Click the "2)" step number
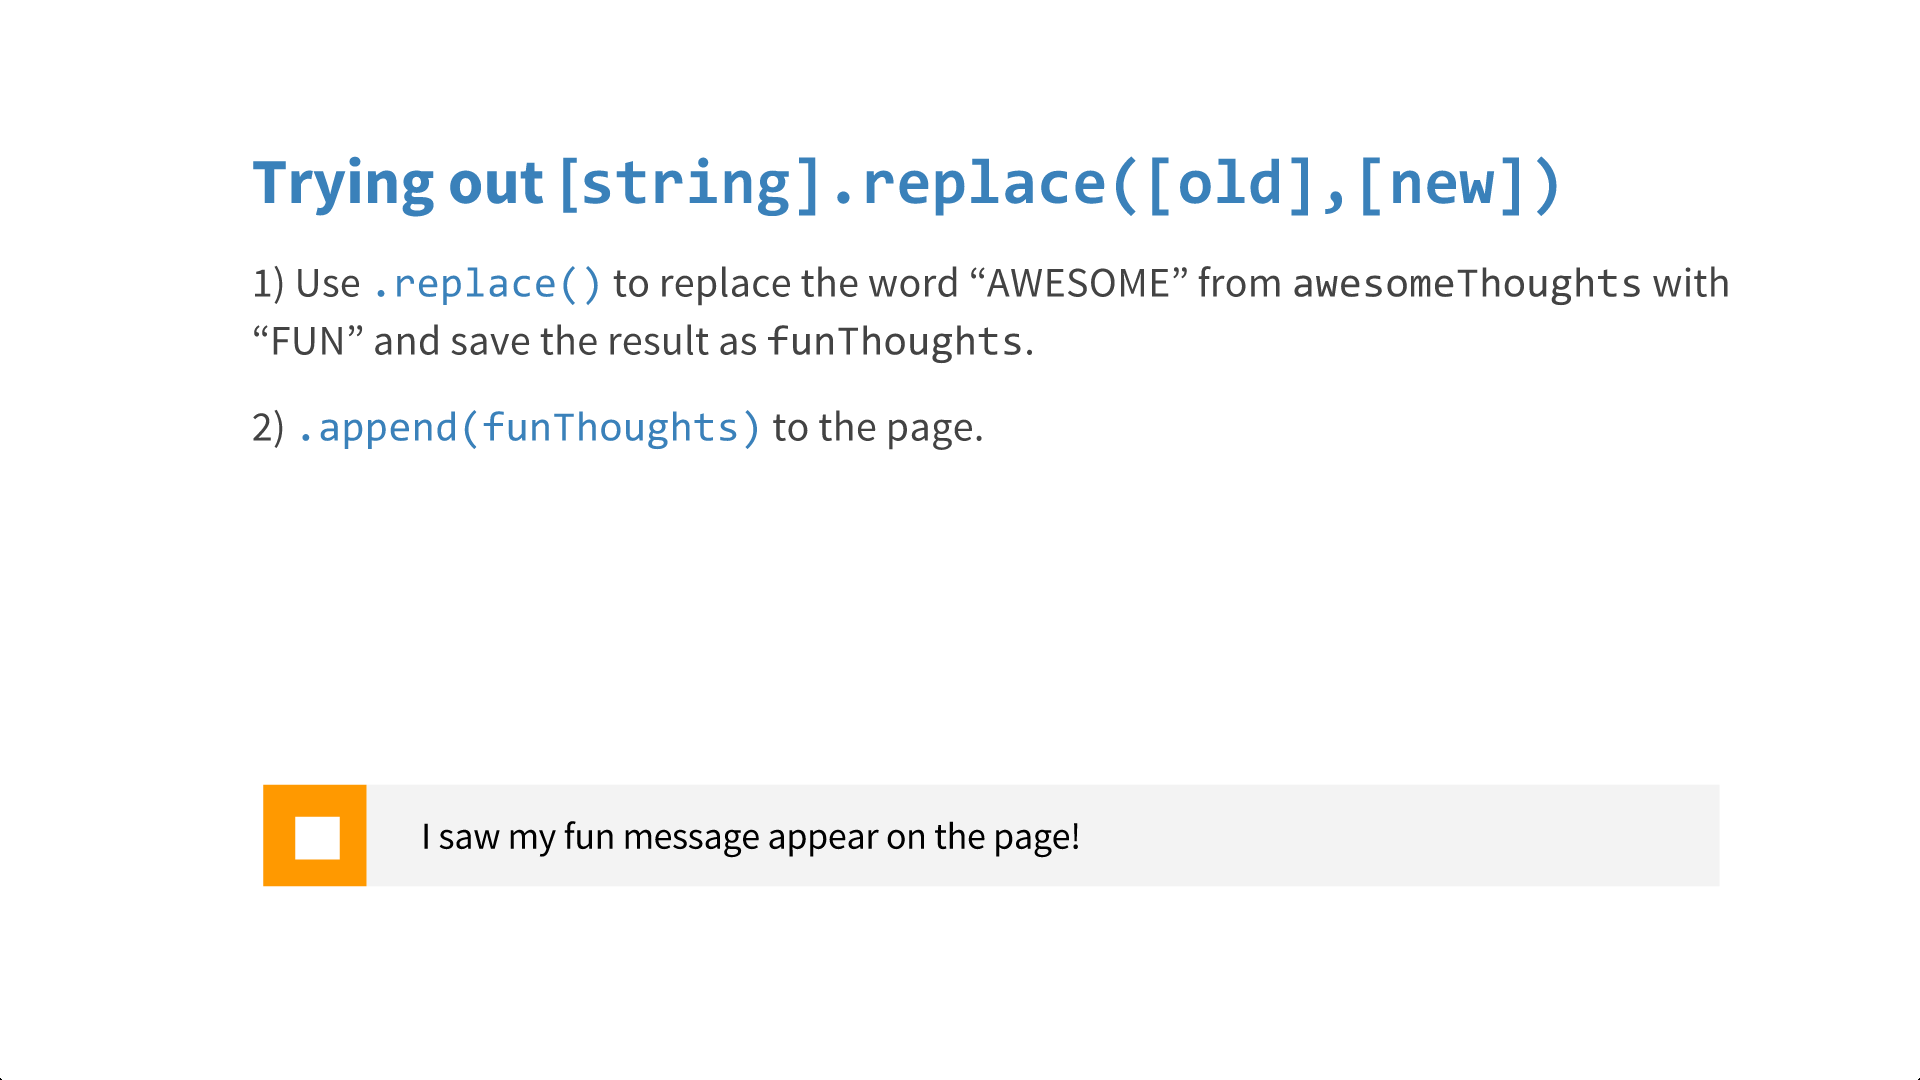The height and width of the screenshot is (1080, 1920). [x=268, y=428]
